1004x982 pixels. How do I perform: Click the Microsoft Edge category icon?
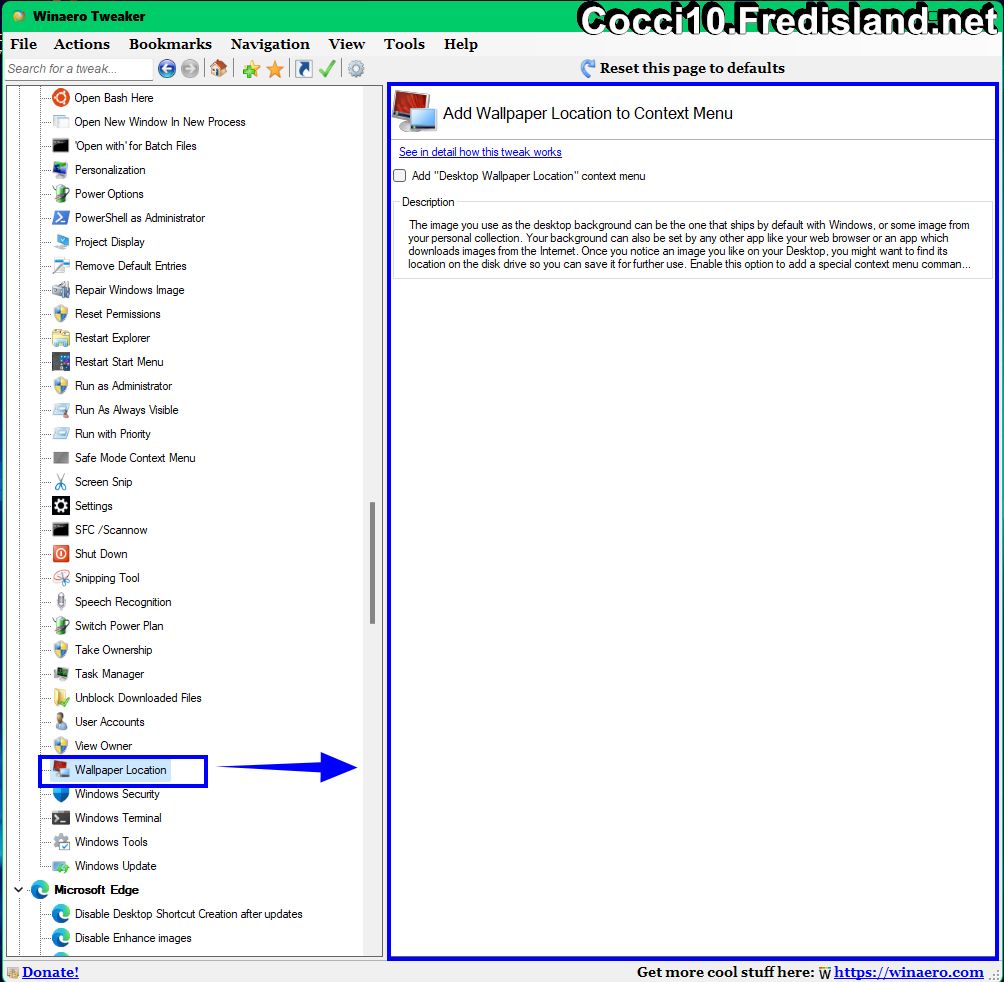point(40,890)
